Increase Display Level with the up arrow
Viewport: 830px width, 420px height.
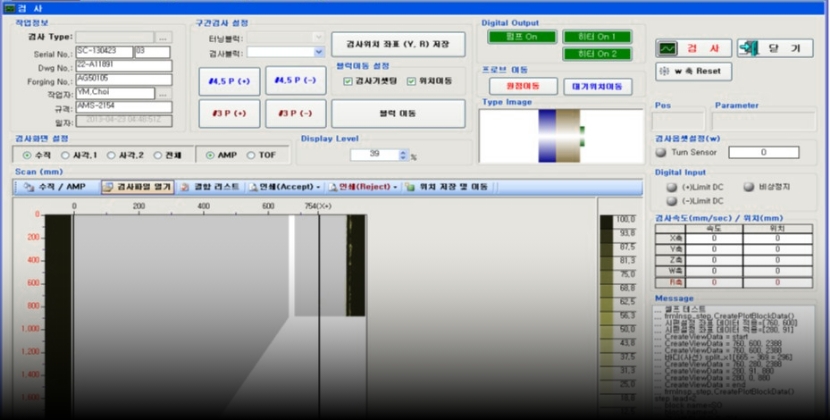tap(403, 153)
